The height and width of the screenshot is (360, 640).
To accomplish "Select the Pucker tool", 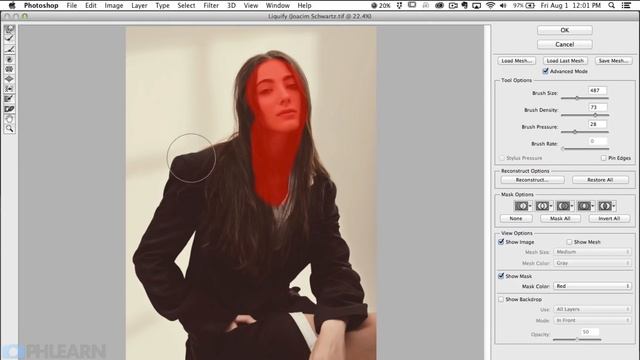I will [x=9, y=69].
